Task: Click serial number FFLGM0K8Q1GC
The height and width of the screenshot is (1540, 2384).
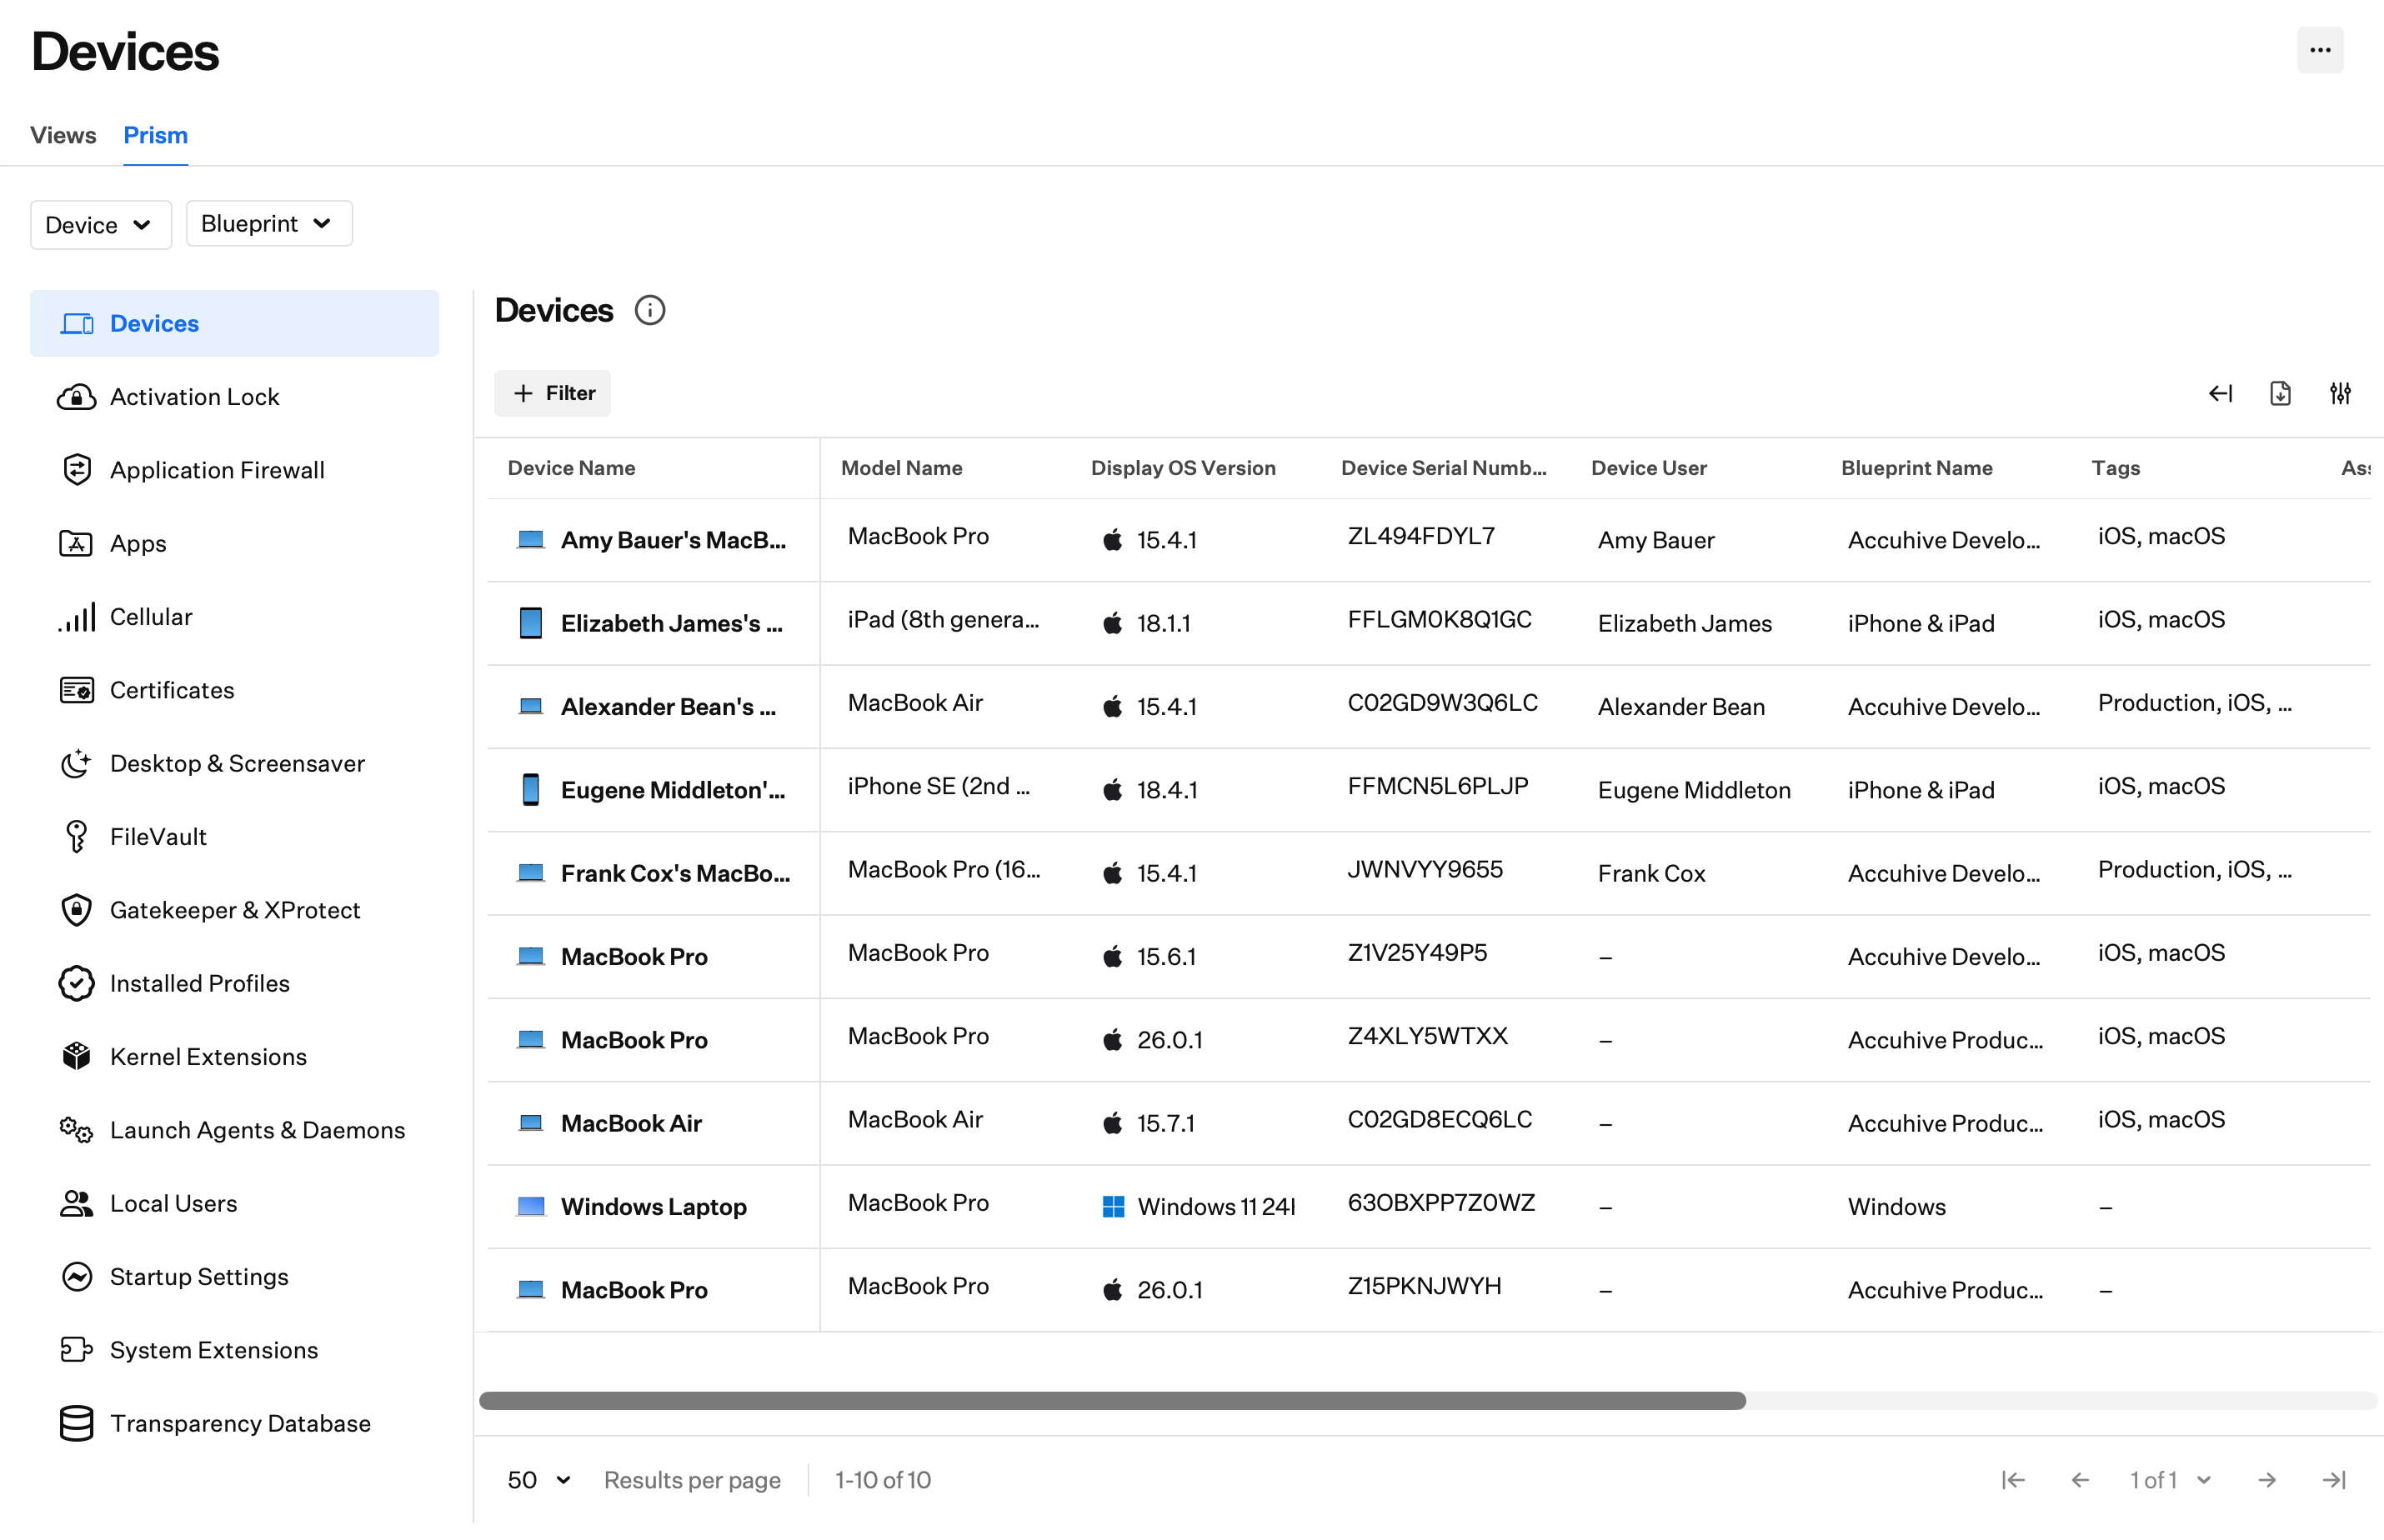Action: (x=1439, y=620)
